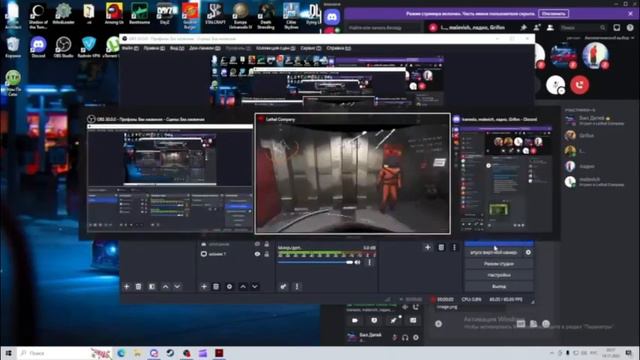Dismiss the purple streamer mode banner in Discord

coord(631,13)
